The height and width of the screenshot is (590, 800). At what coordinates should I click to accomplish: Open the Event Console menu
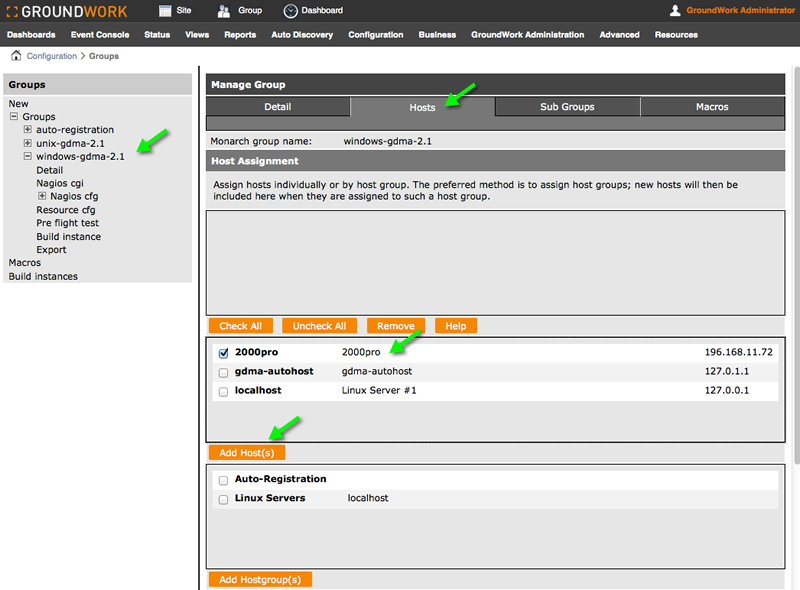[100, 35]
